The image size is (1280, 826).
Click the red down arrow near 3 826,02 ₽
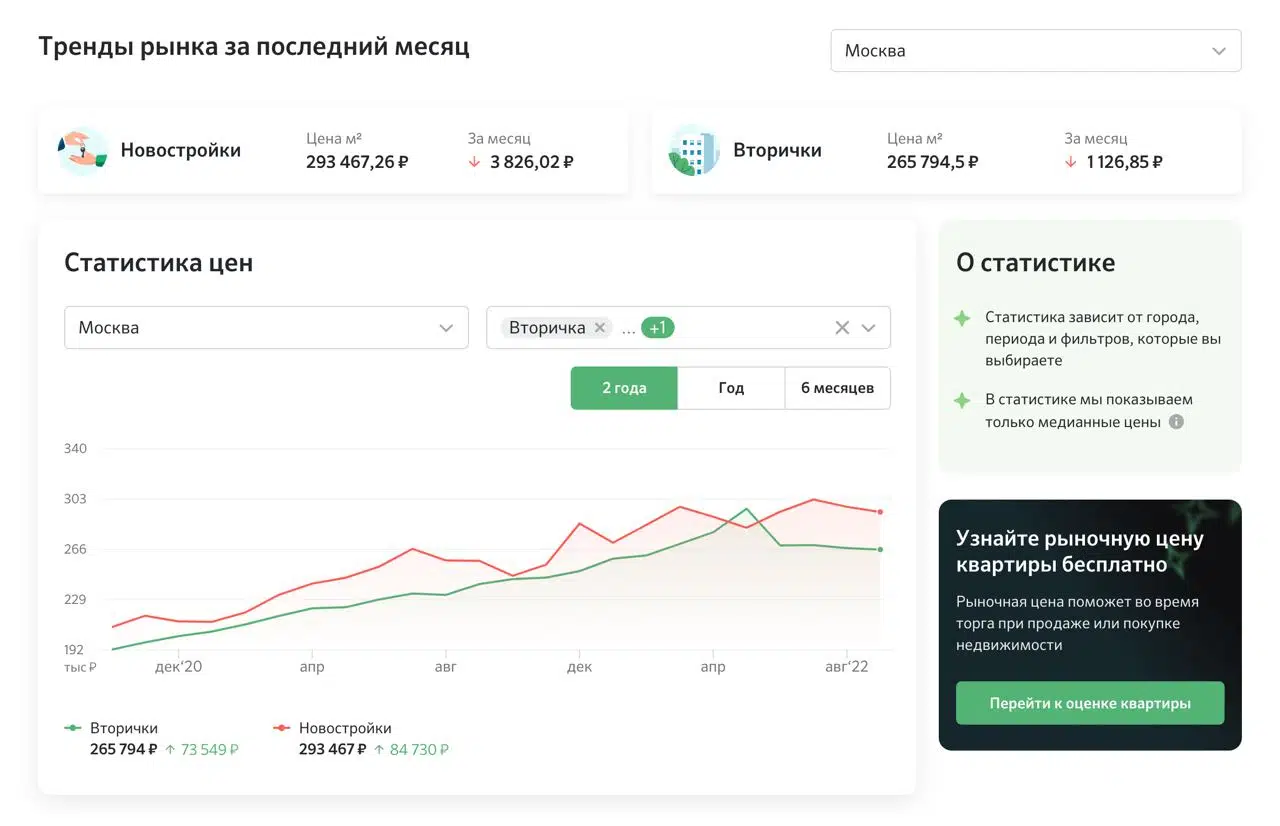pyautogui.click(x=474, y=162)
